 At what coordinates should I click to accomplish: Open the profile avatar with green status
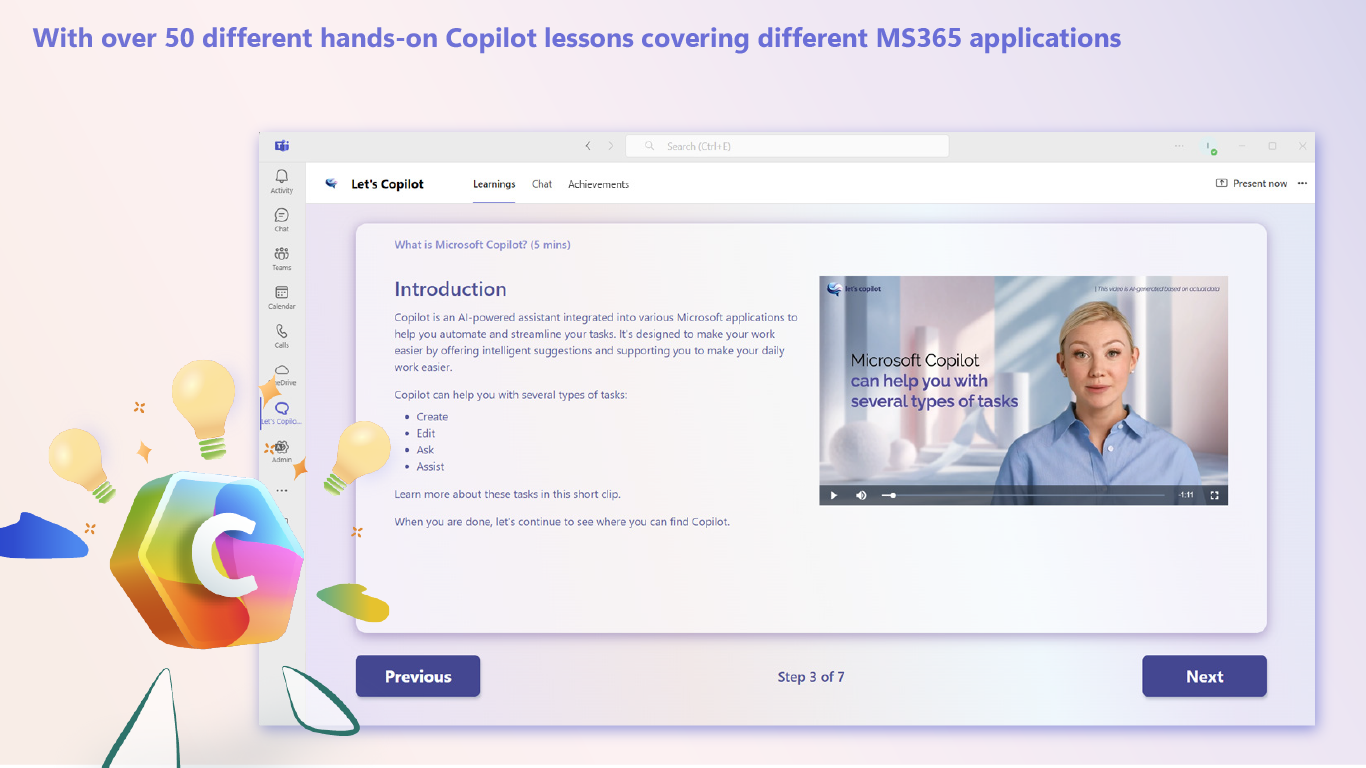[1210, 147]
